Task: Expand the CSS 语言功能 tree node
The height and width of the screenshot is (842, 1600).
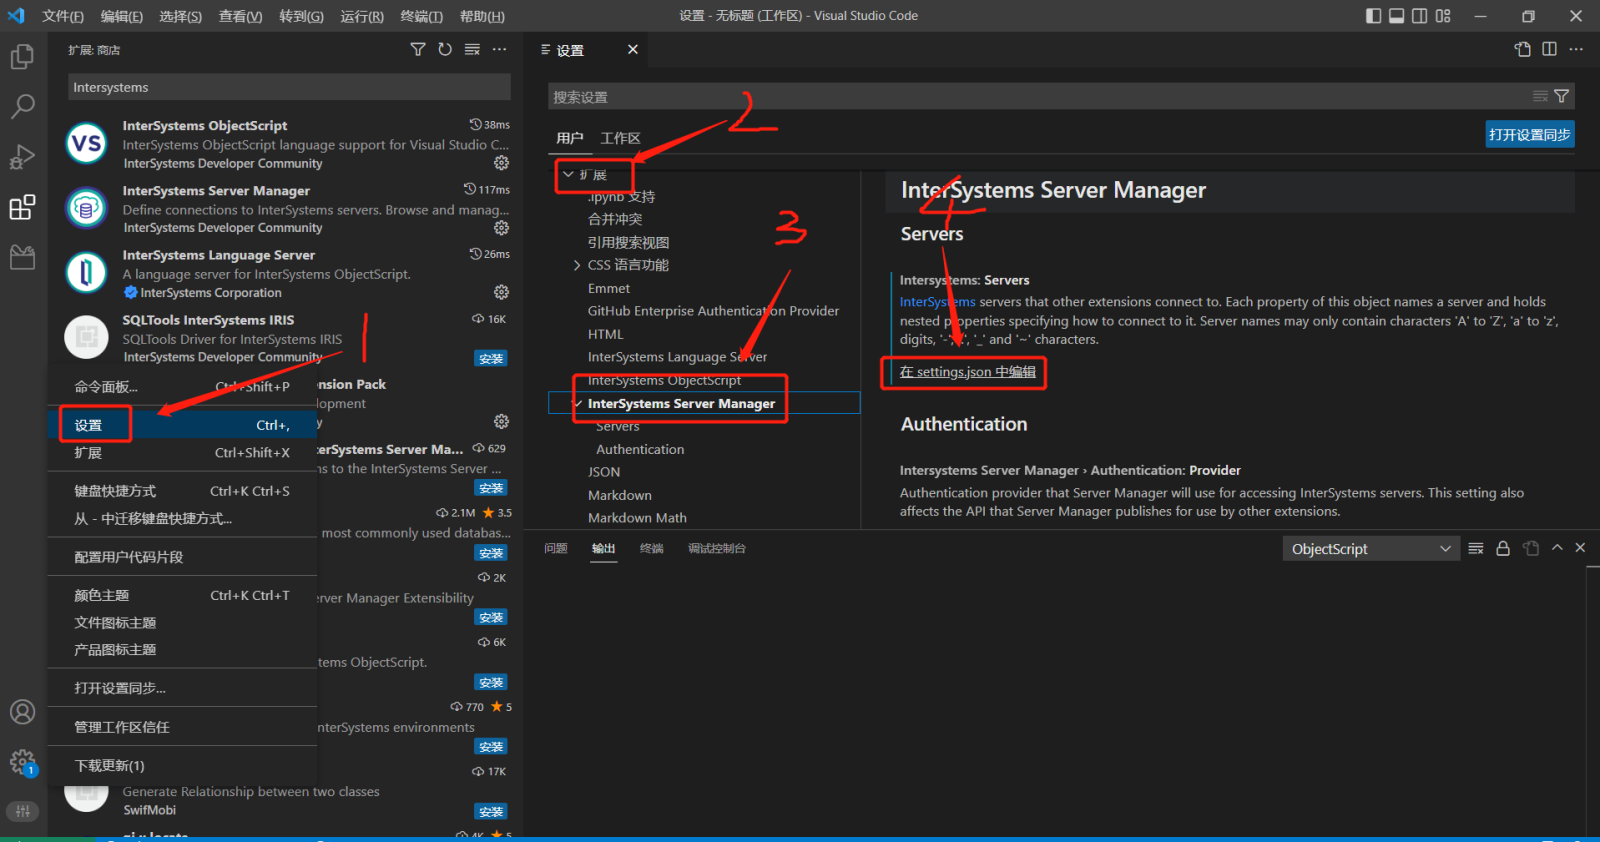Action: pos(577,265)
